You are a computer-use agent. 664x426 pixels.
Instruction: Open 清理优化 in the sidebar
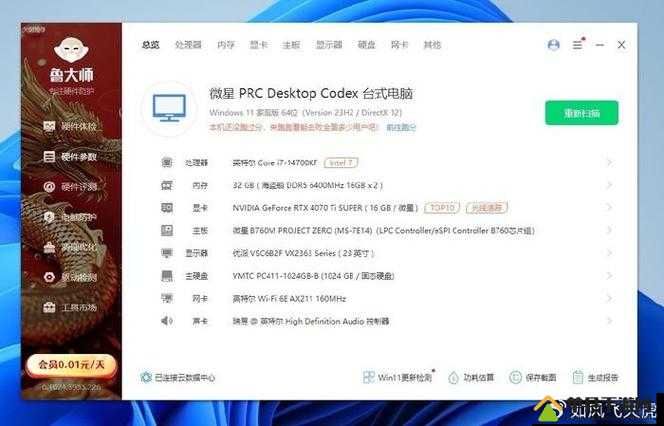point(70,247)
